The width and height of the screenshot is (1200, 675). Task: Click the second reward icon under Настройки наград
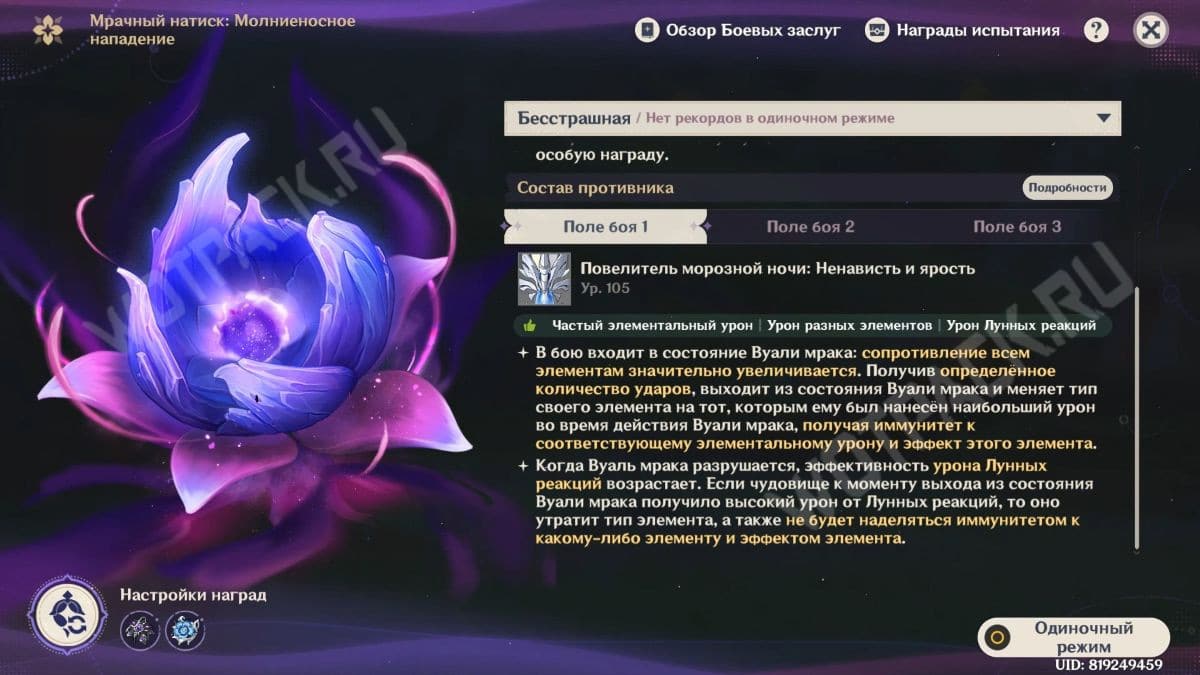point(185,631)
